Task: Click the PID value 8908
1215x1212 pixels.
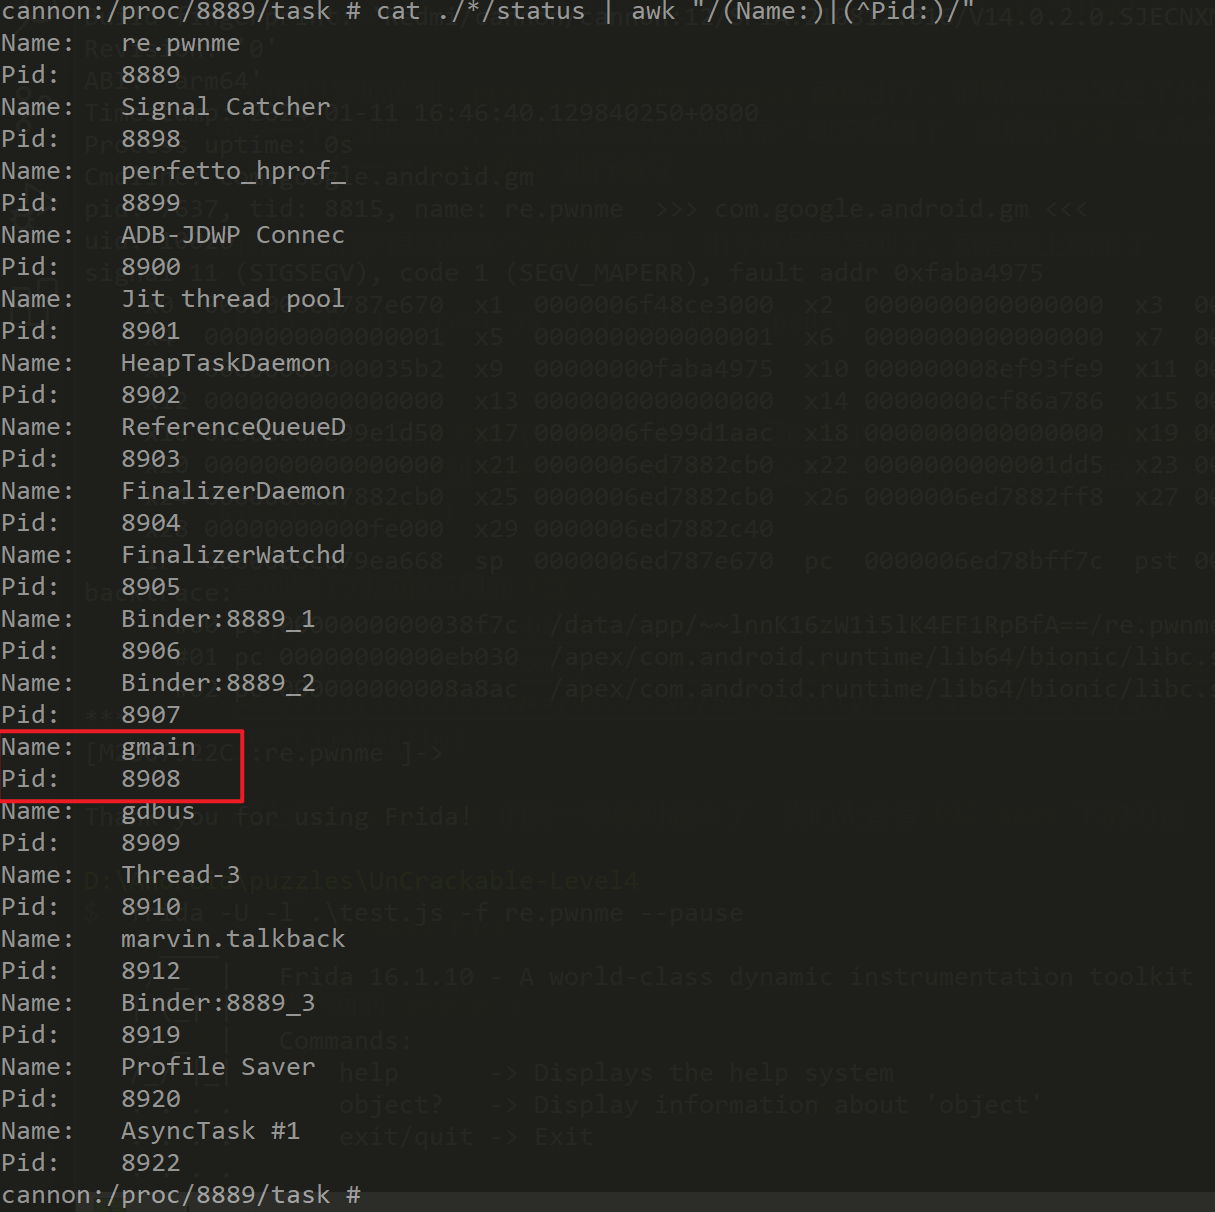Action: (x=151, y=779)
